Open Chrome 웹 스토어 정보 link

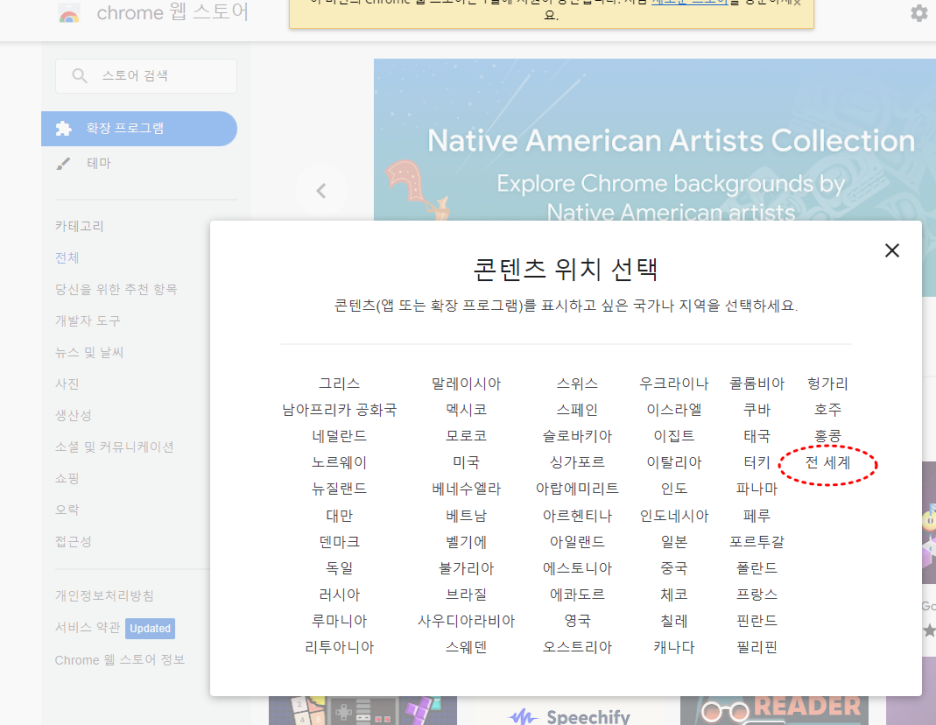coord(120,660)
